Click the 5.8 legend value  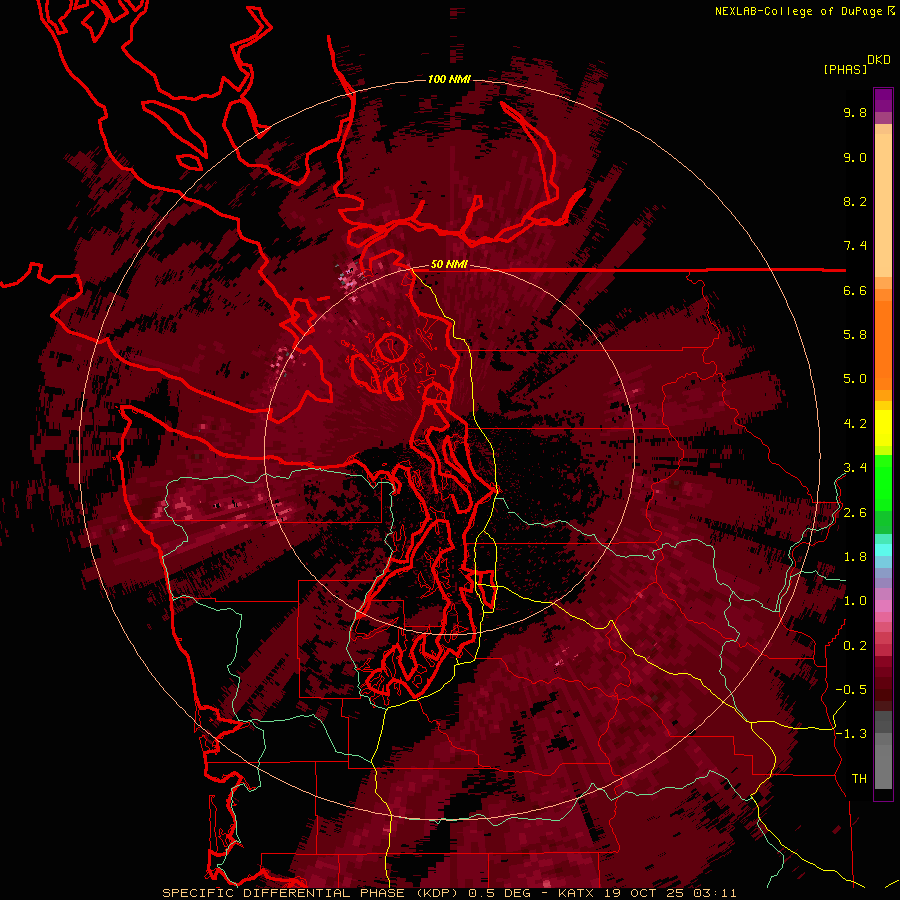[x=855, y=335]
